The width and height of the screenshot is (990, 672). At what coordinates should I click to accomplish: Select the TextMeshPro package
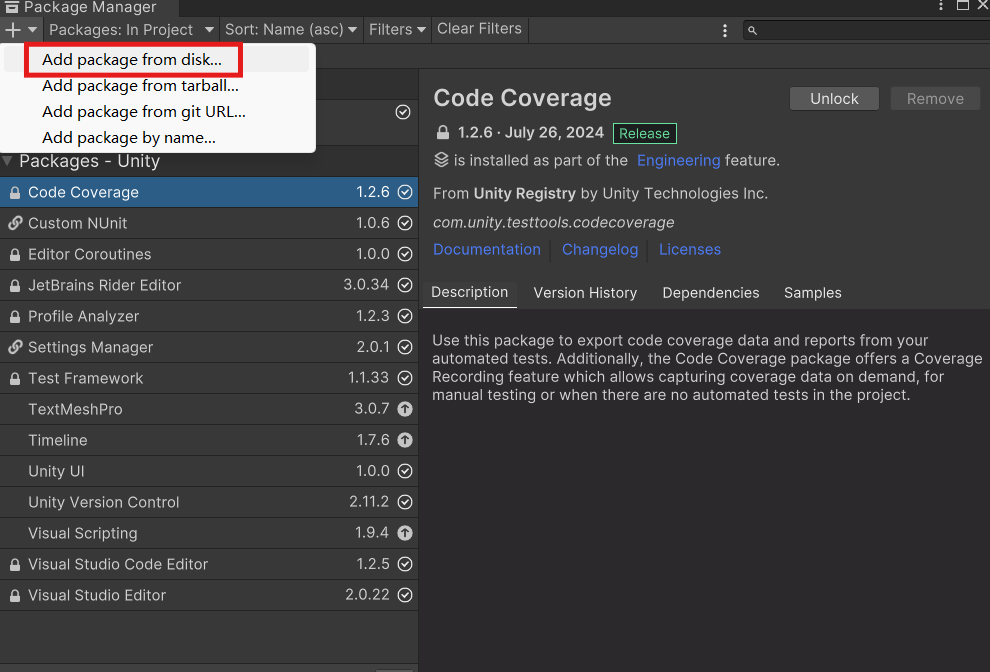tap(208, 409)
